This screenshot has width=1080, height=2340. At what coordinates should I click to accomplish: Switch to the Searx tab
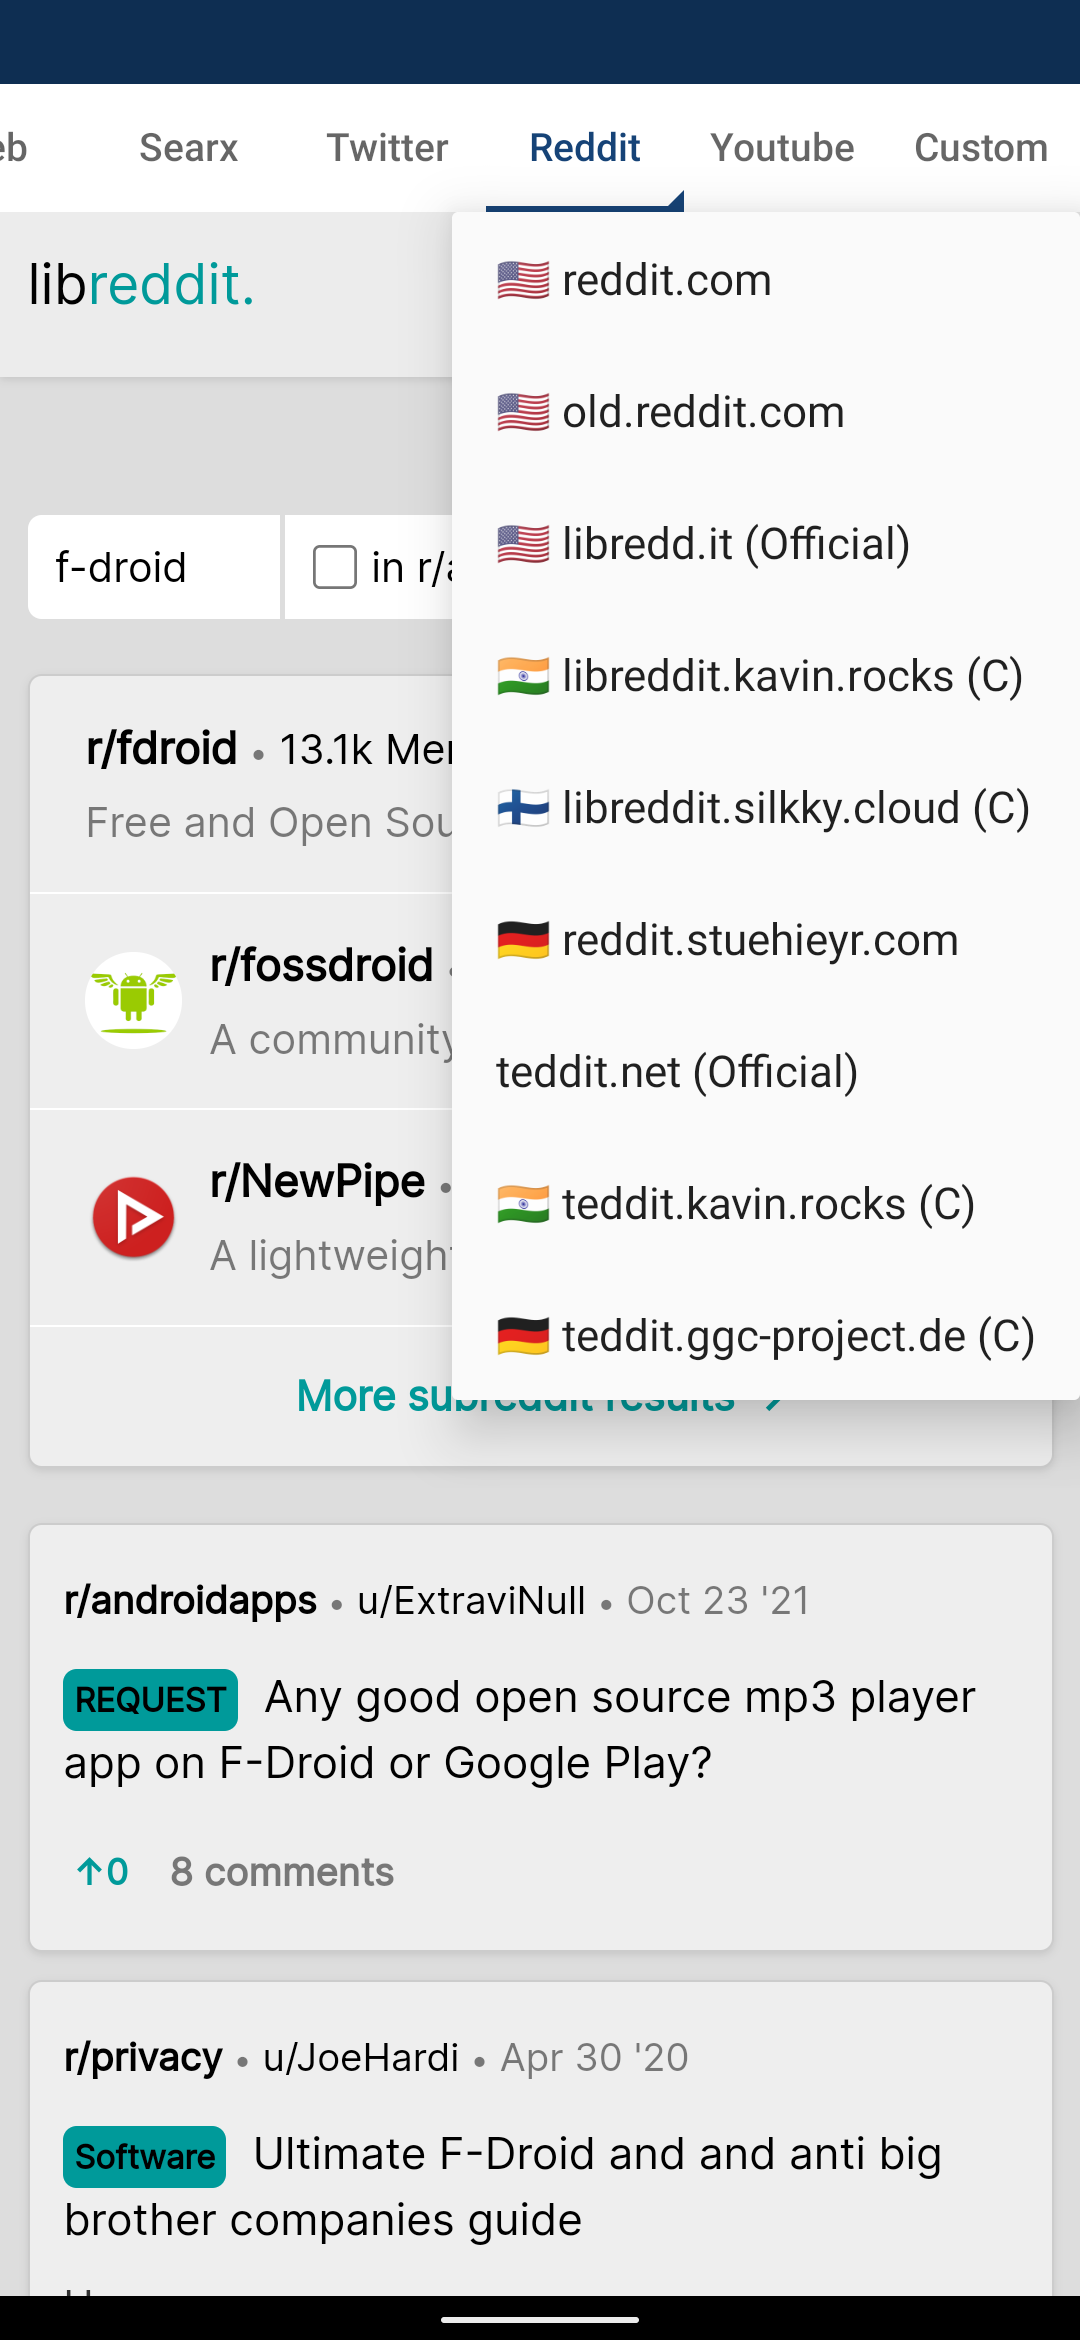pyautogui.click(x=188, y=148)
